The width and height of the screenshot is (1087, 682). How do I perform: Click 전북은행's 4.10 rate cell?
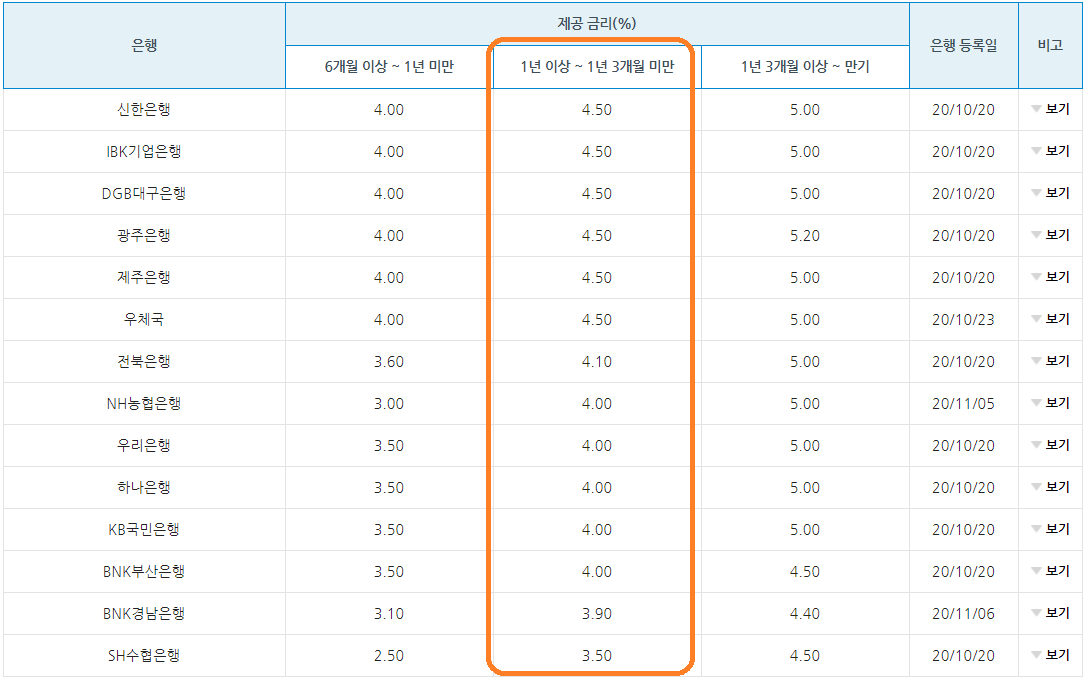pos(597,362)
